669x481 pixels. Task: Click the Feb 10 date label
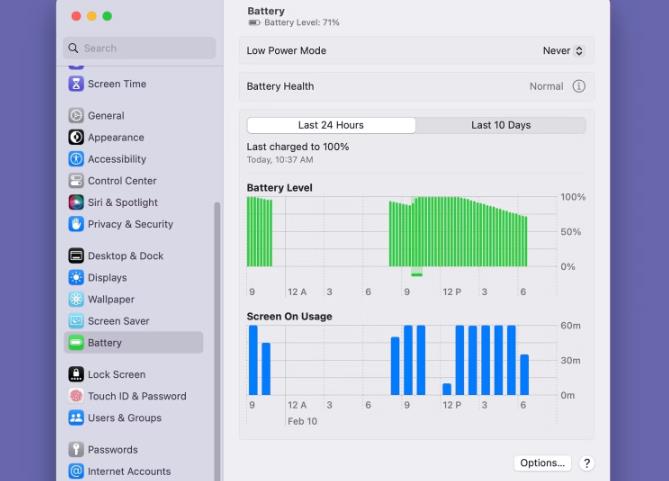pos(302,421)
